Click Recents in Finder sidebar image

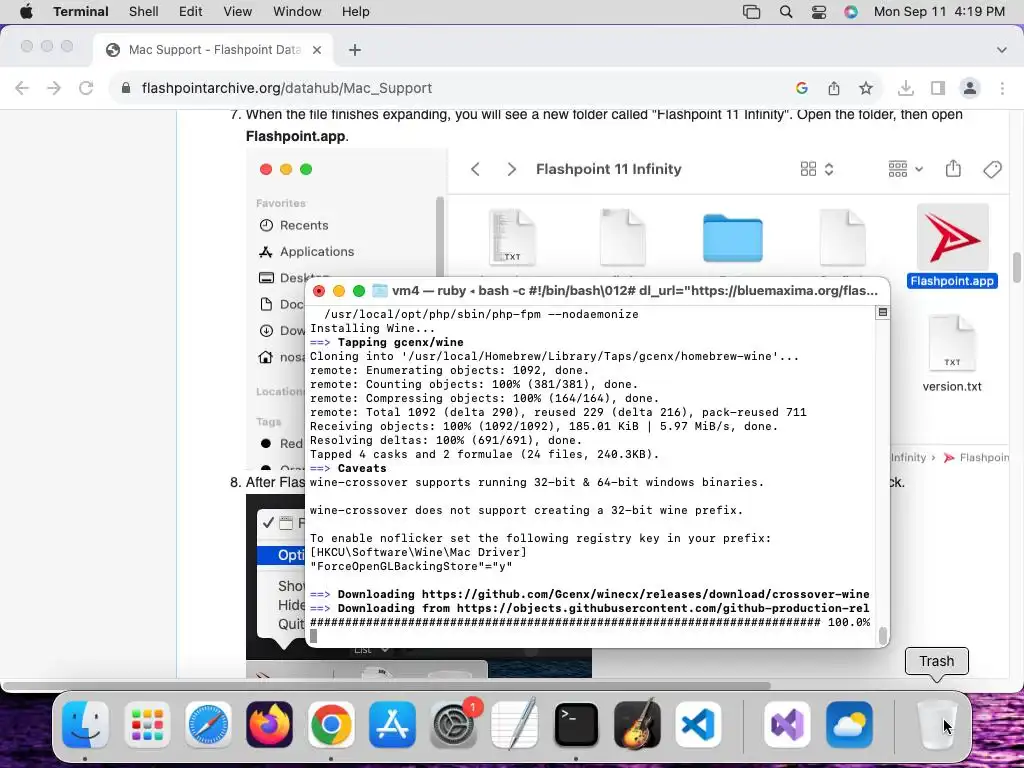[294, 225]
